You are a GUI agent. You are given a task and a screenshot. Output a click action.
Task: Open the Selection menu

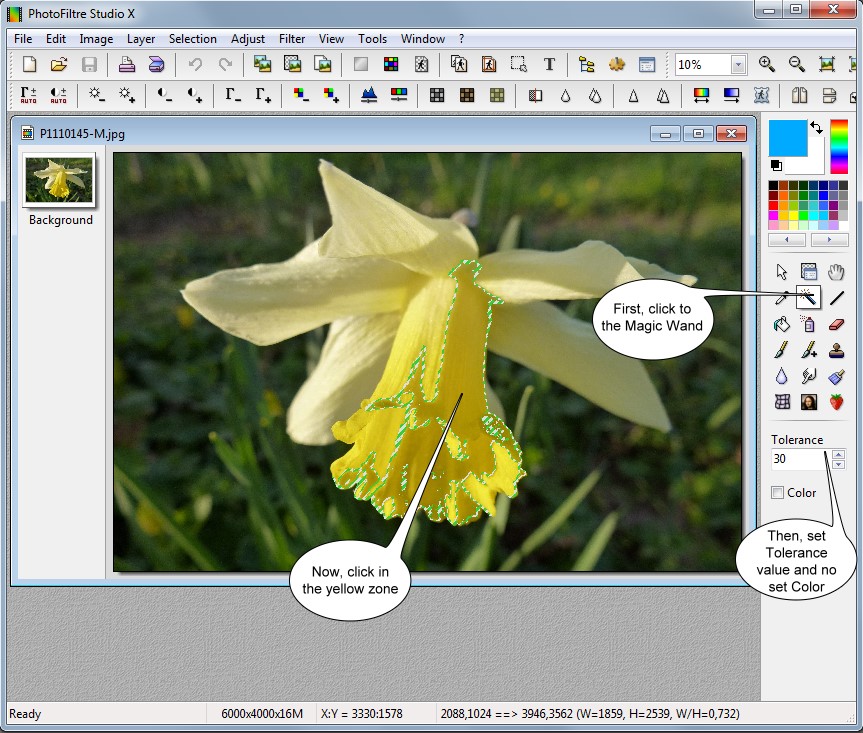coord(192,39)
